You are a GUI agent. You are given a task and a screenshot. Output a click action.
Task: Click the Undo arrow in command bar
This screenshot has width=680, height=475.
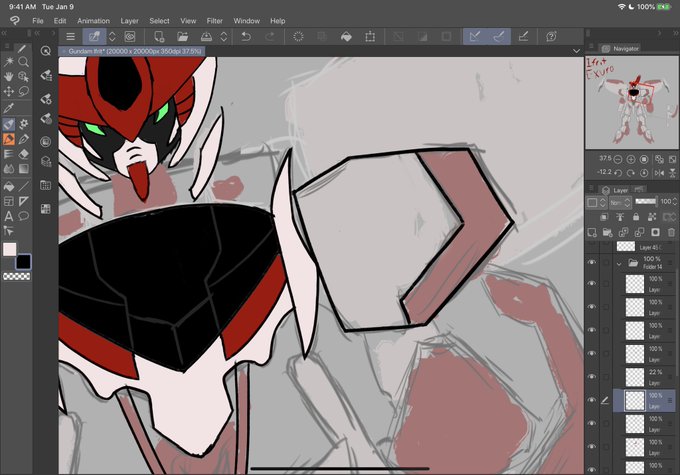[x=246, y=36]
